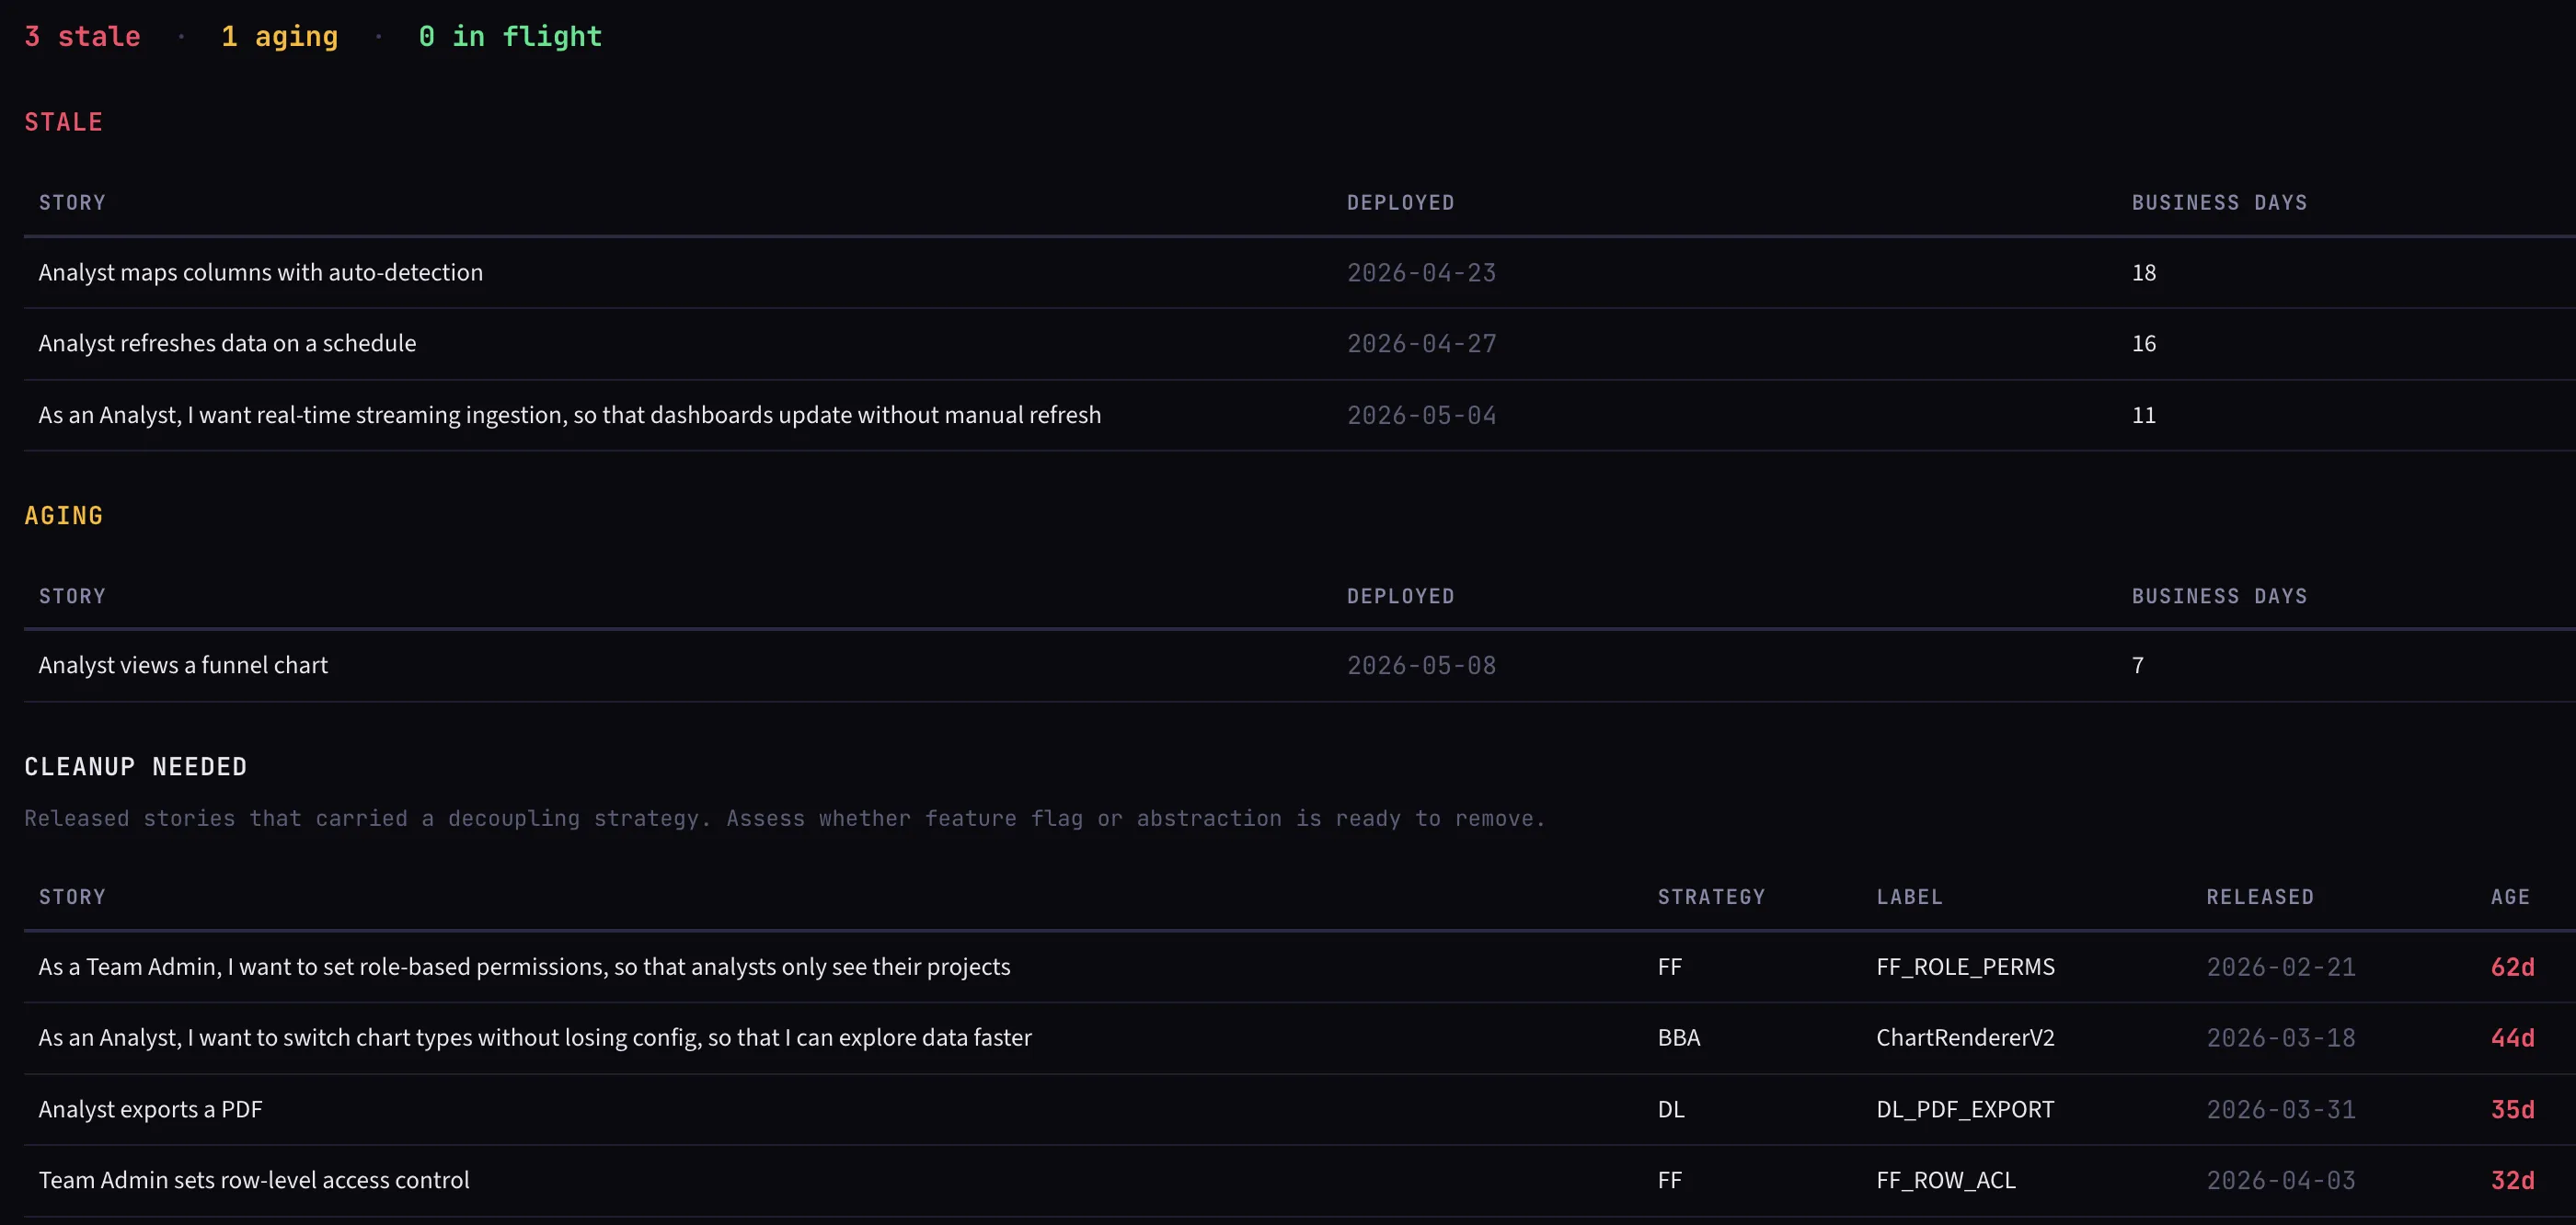Click FF strategy in FF_ROLE_PERMS row
Viewport: 2576px width, 1225px height.
coord(1669,967)
